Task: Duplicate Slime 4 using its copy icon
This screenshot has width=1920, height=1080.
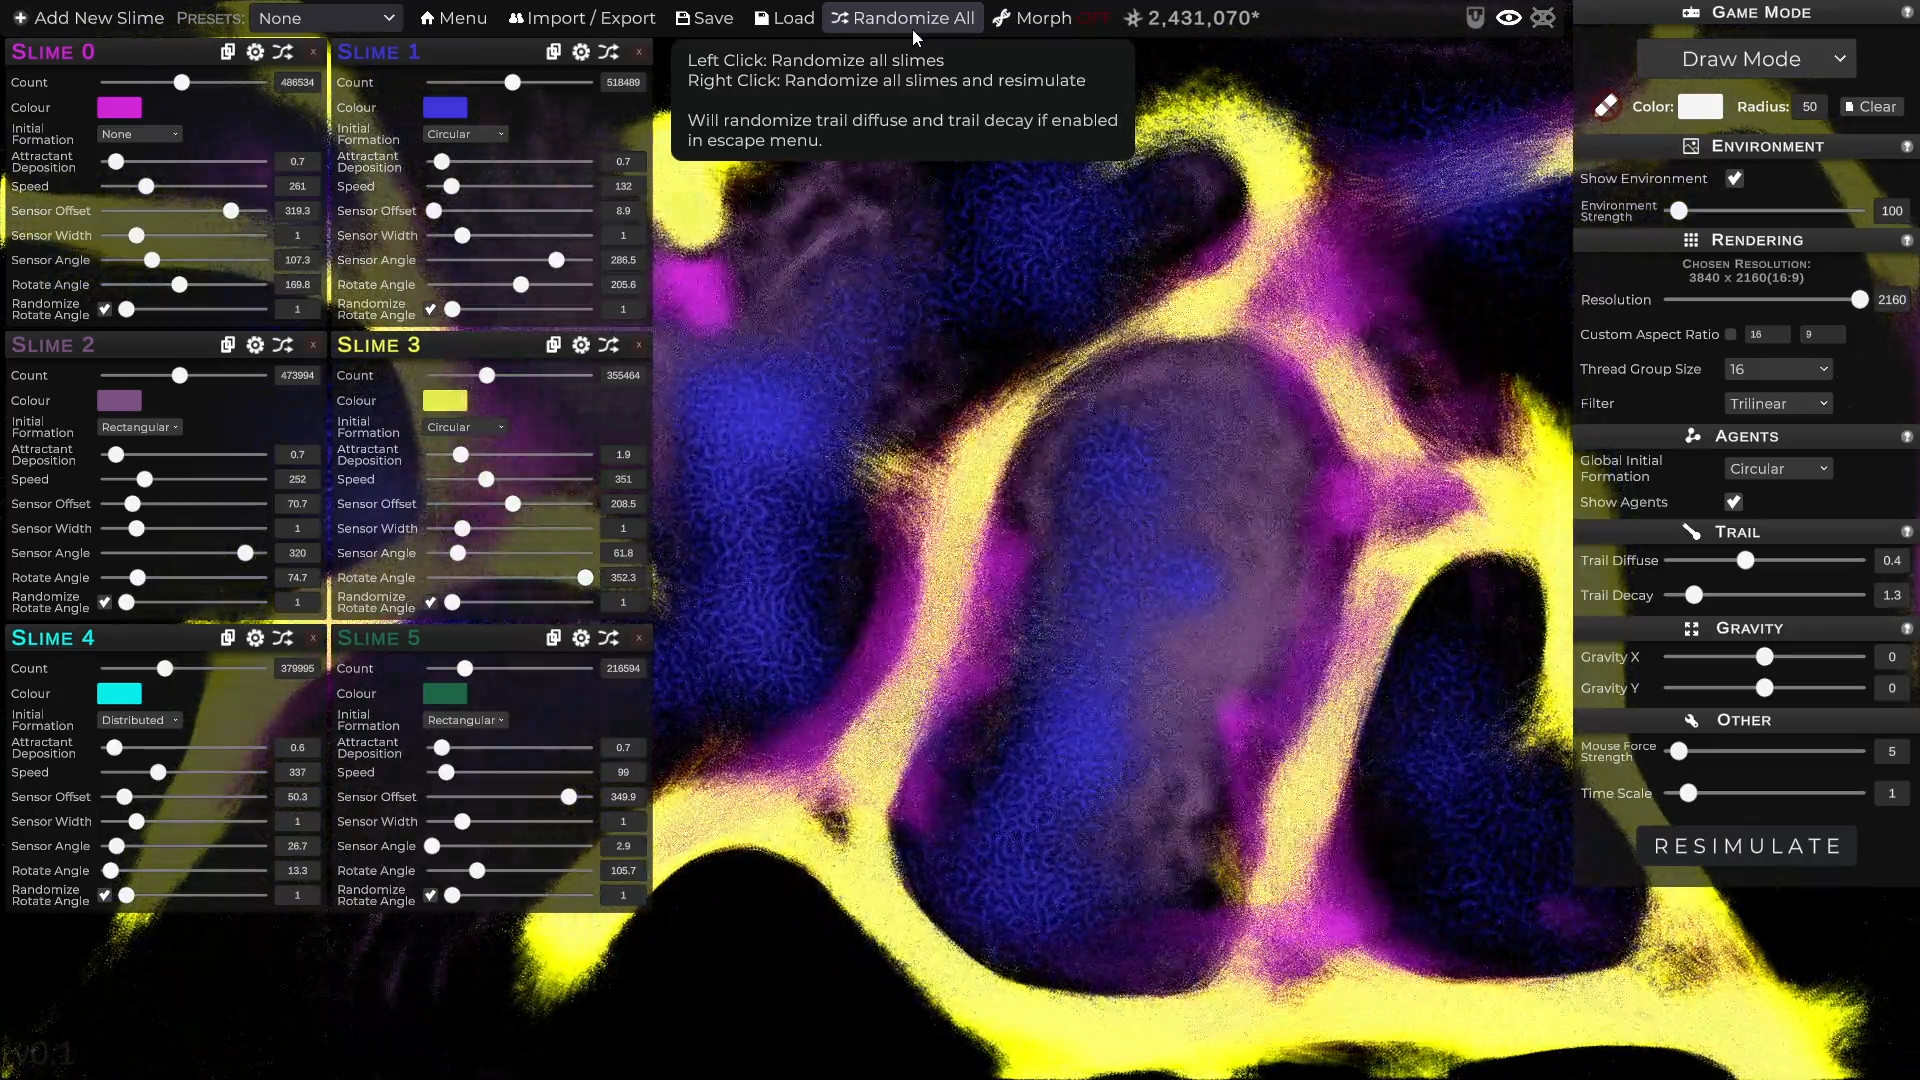Action: pos(227,638)
